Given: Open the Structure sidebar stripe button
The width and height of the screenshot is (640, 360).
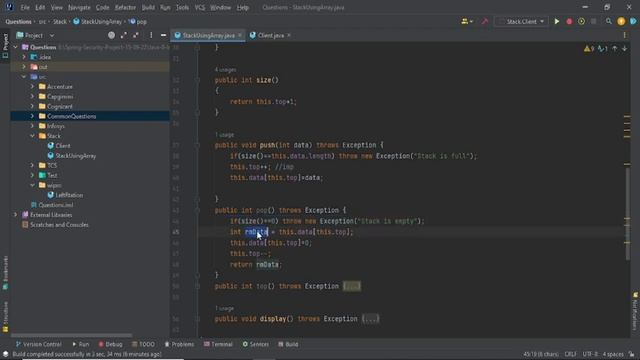Looking at the screenshot, I should tap(5, 317).
